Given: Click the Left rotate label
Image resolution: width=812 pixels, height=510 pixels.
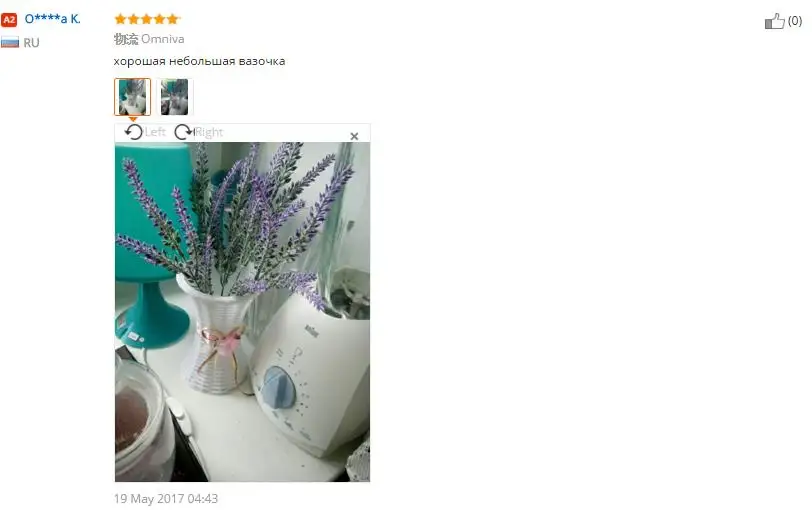Looking at the screenshot, I should (155, 132).
